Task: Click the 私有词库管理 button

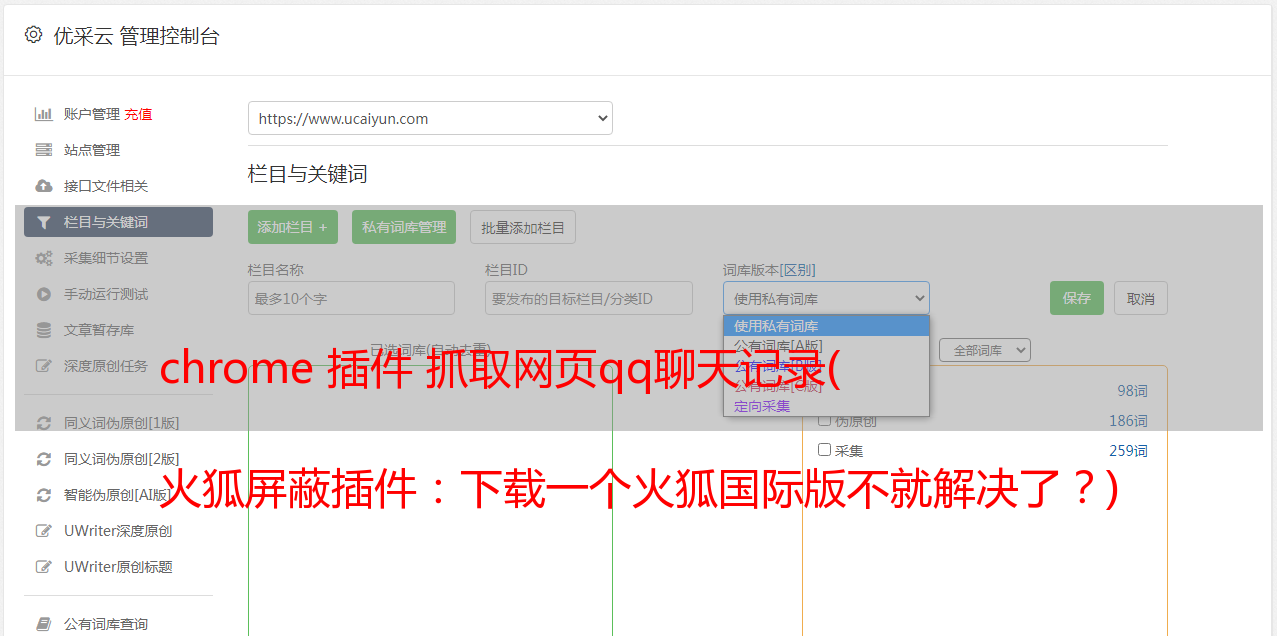Action: click(404, 227)
